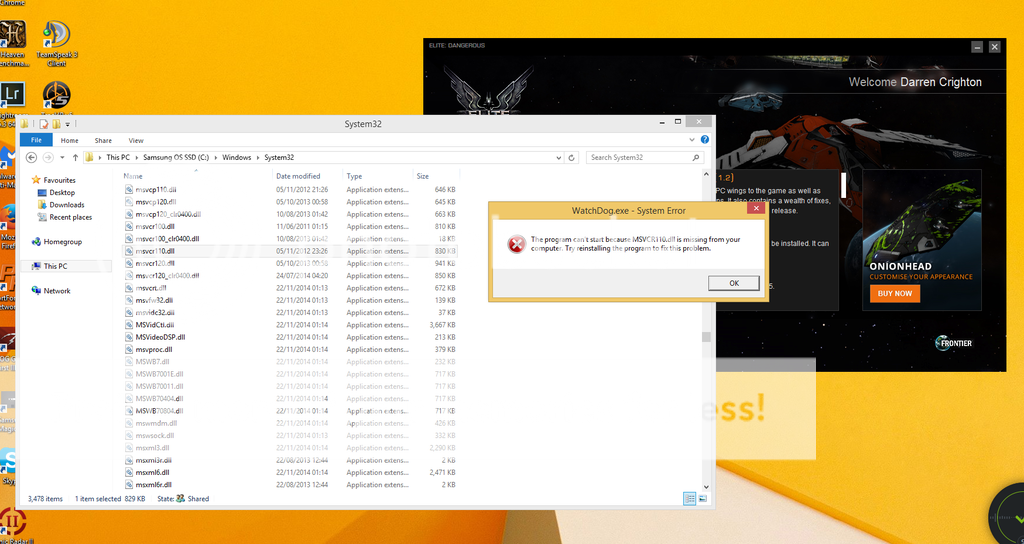
Task: Open Desktop in the Favourites list
Action: coord(62,192)
